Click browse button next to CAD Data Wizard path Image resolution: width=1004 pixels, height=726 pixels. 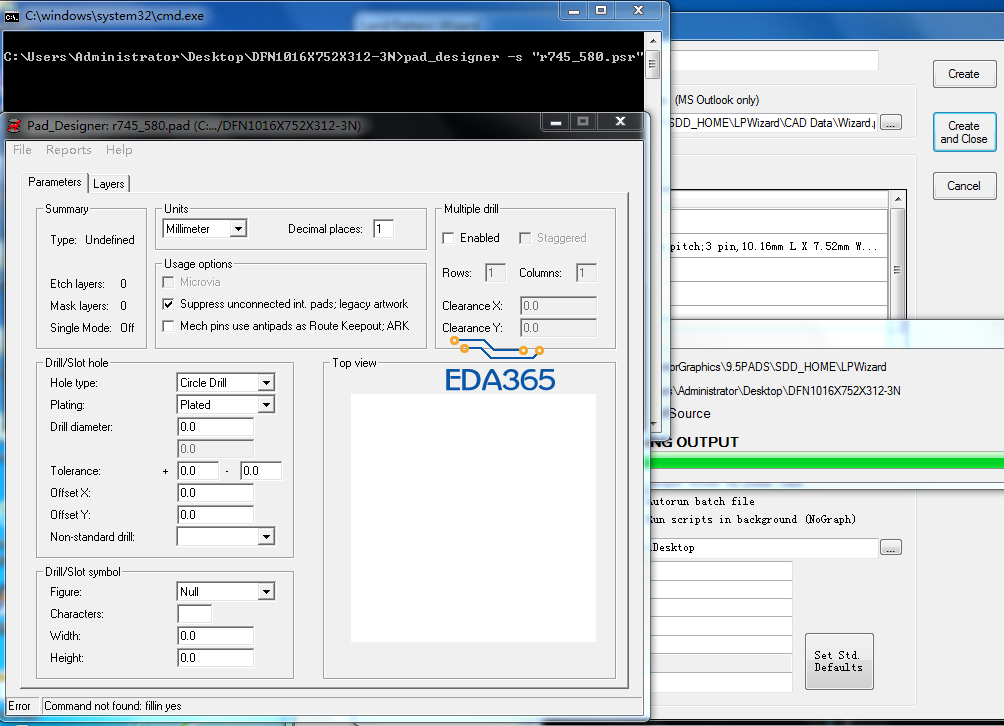tap(891, 122)
